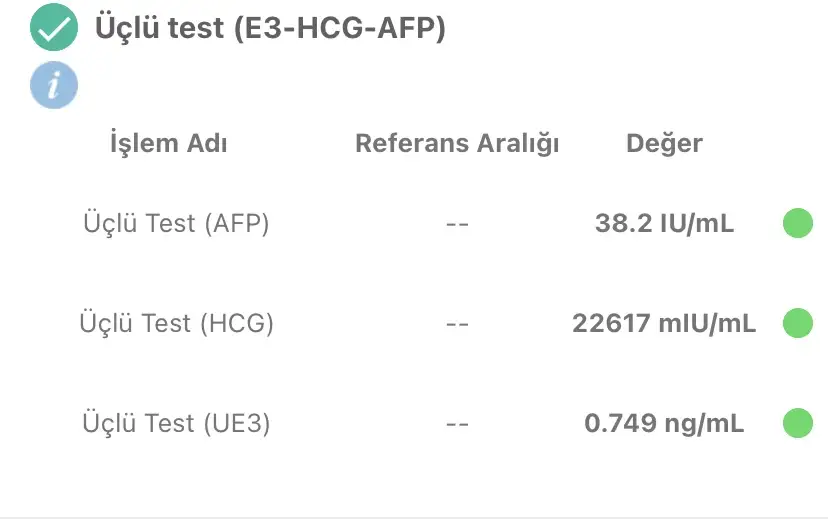The height and width of the screenshot is (521, 828).
Task: Open the 'Üçlü Test (UE3)' row label
Action: (176, 423)
